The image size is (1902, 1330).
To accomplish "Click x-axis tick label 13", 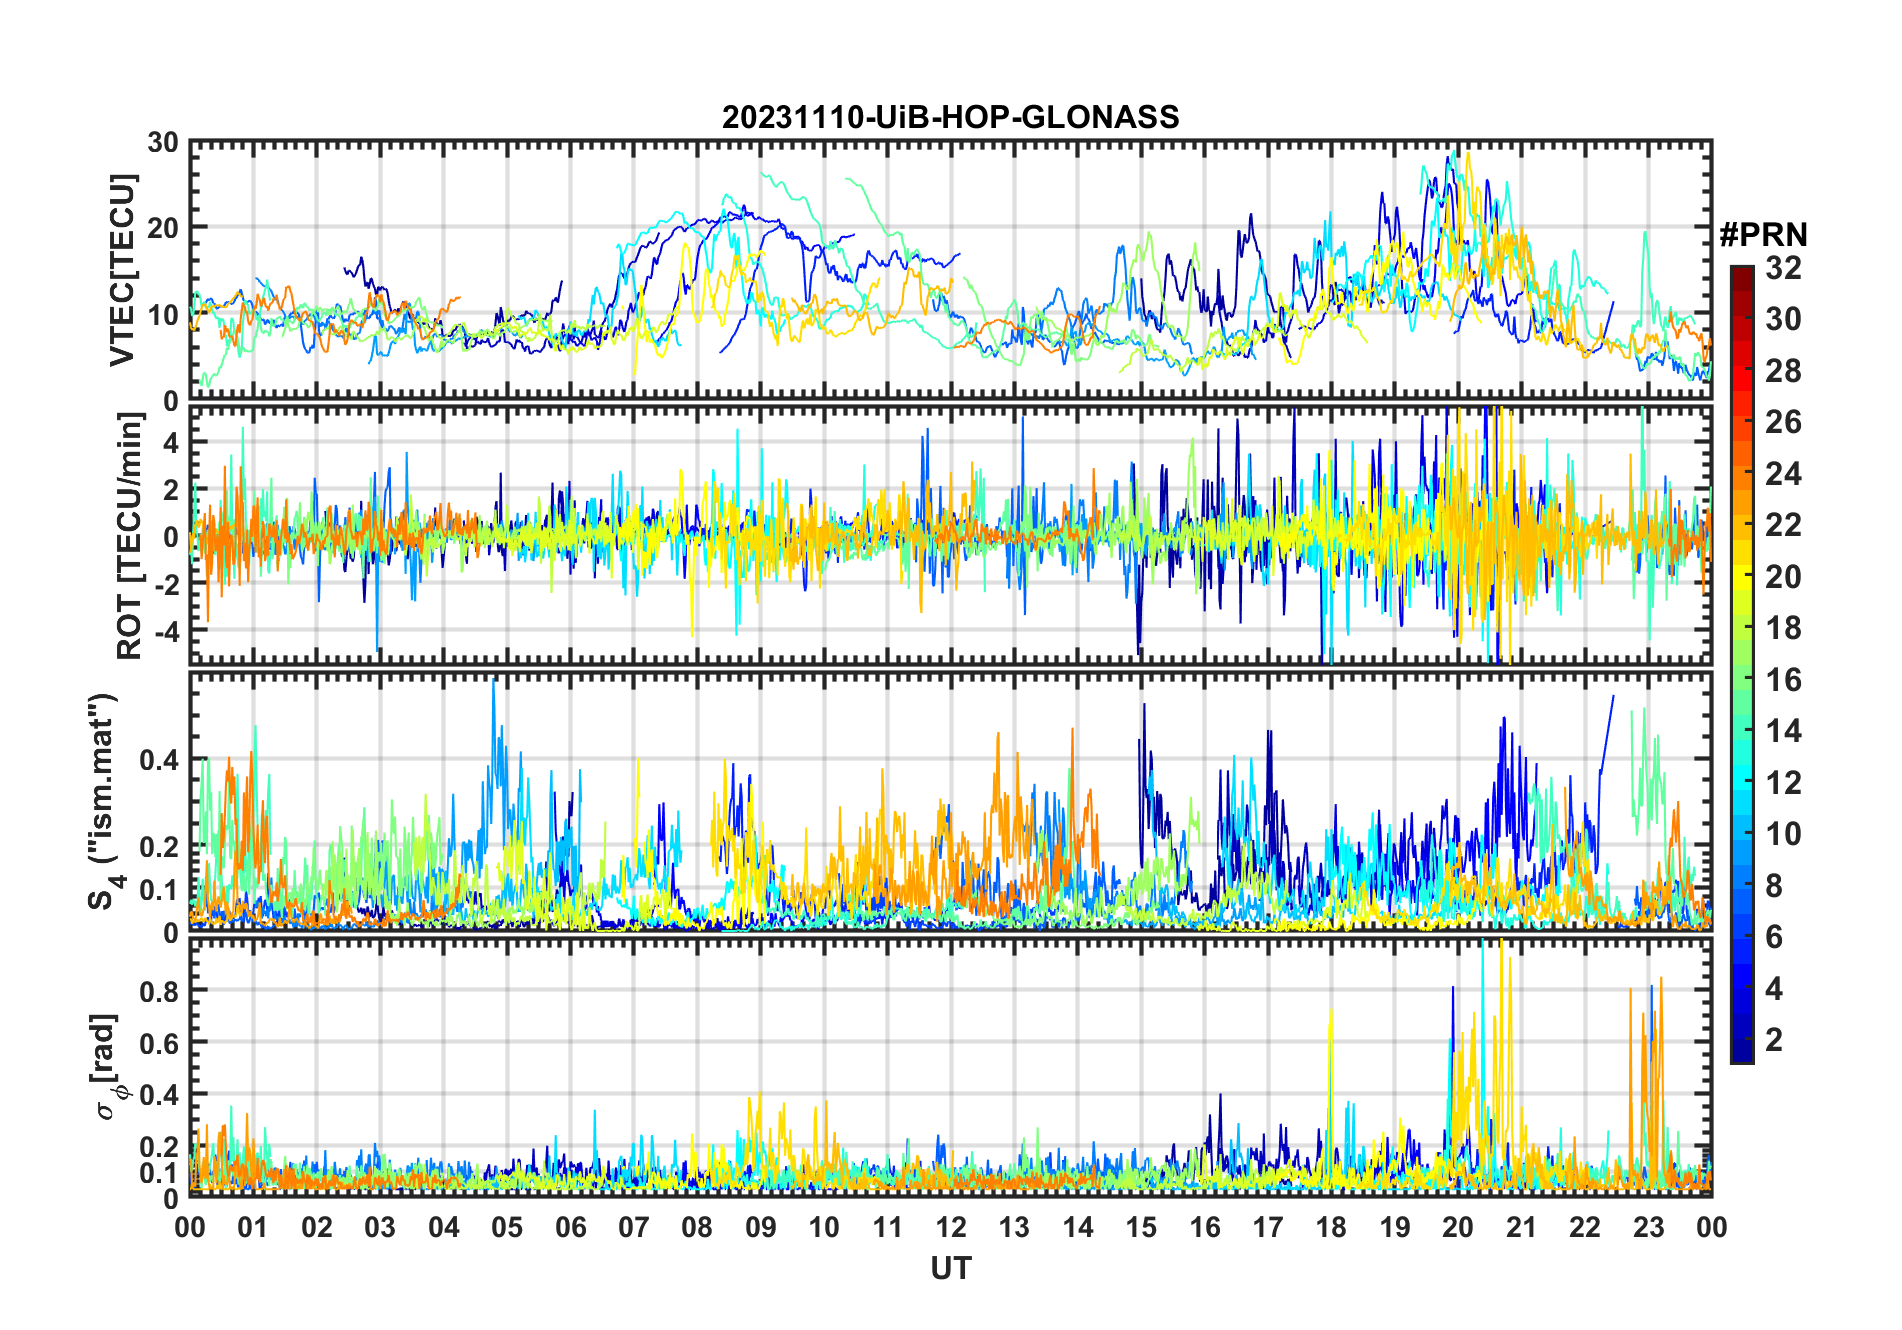I will click(x=1014, y=1227).
